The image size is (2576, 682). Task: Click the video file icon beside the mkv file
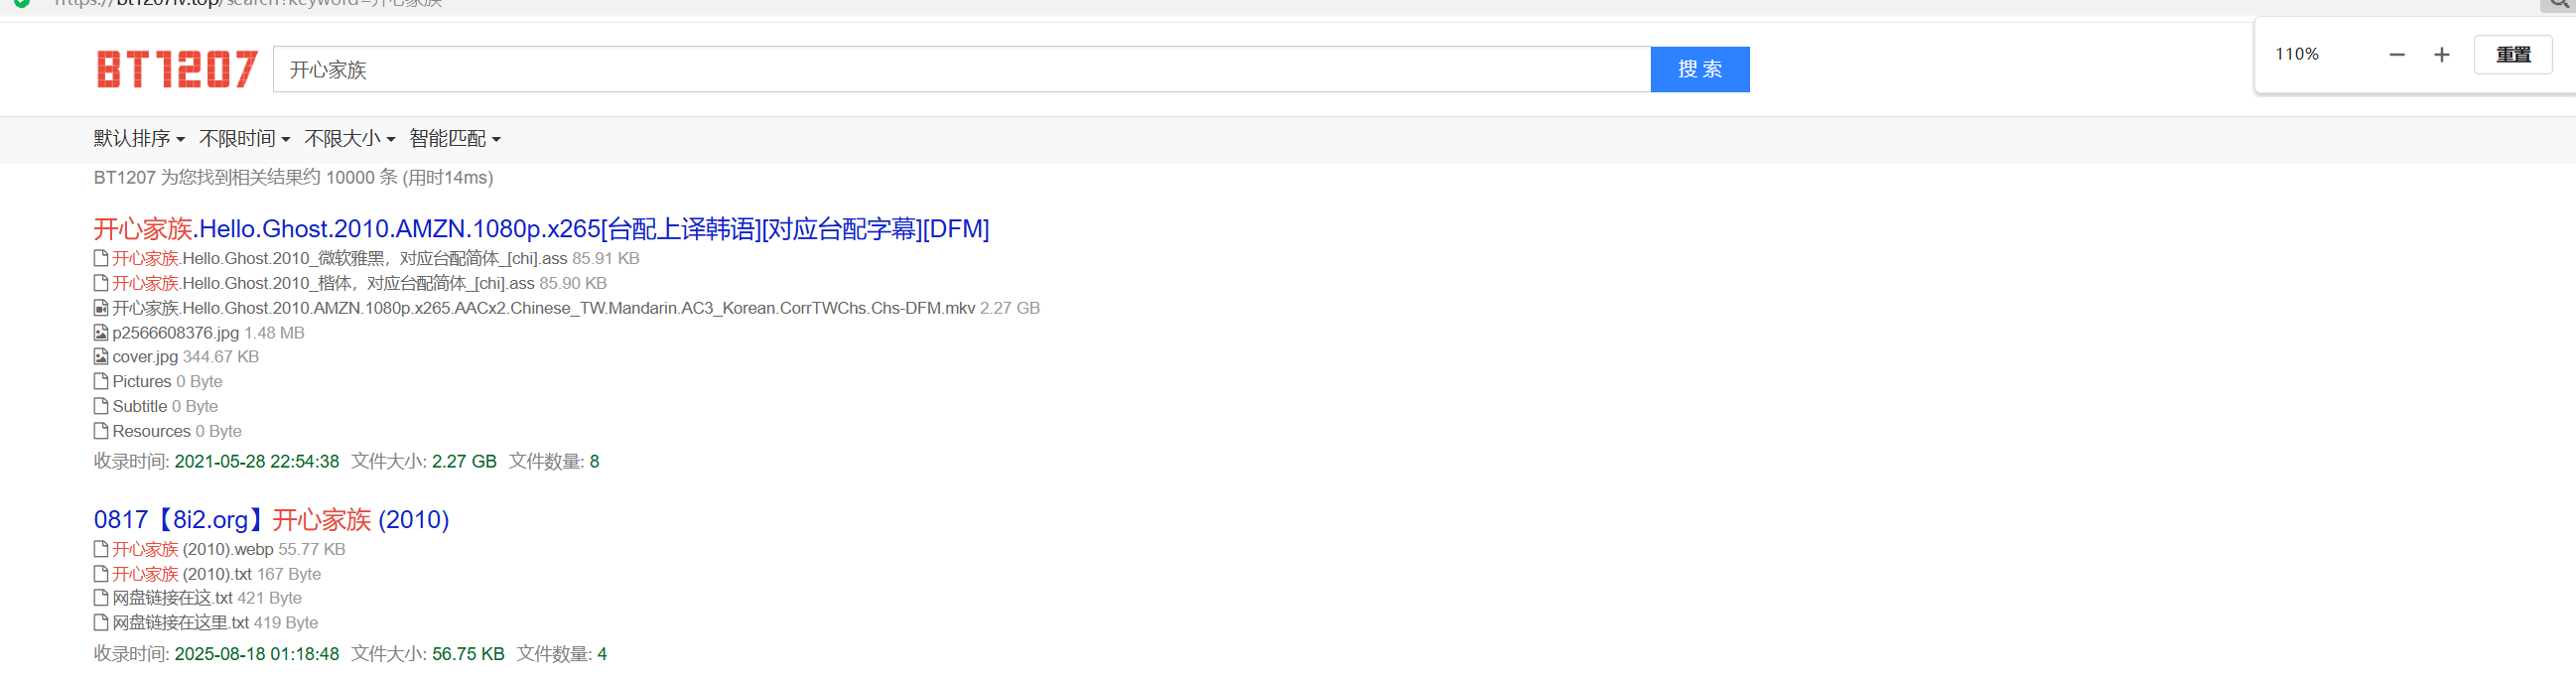click(x=101, y=308)
